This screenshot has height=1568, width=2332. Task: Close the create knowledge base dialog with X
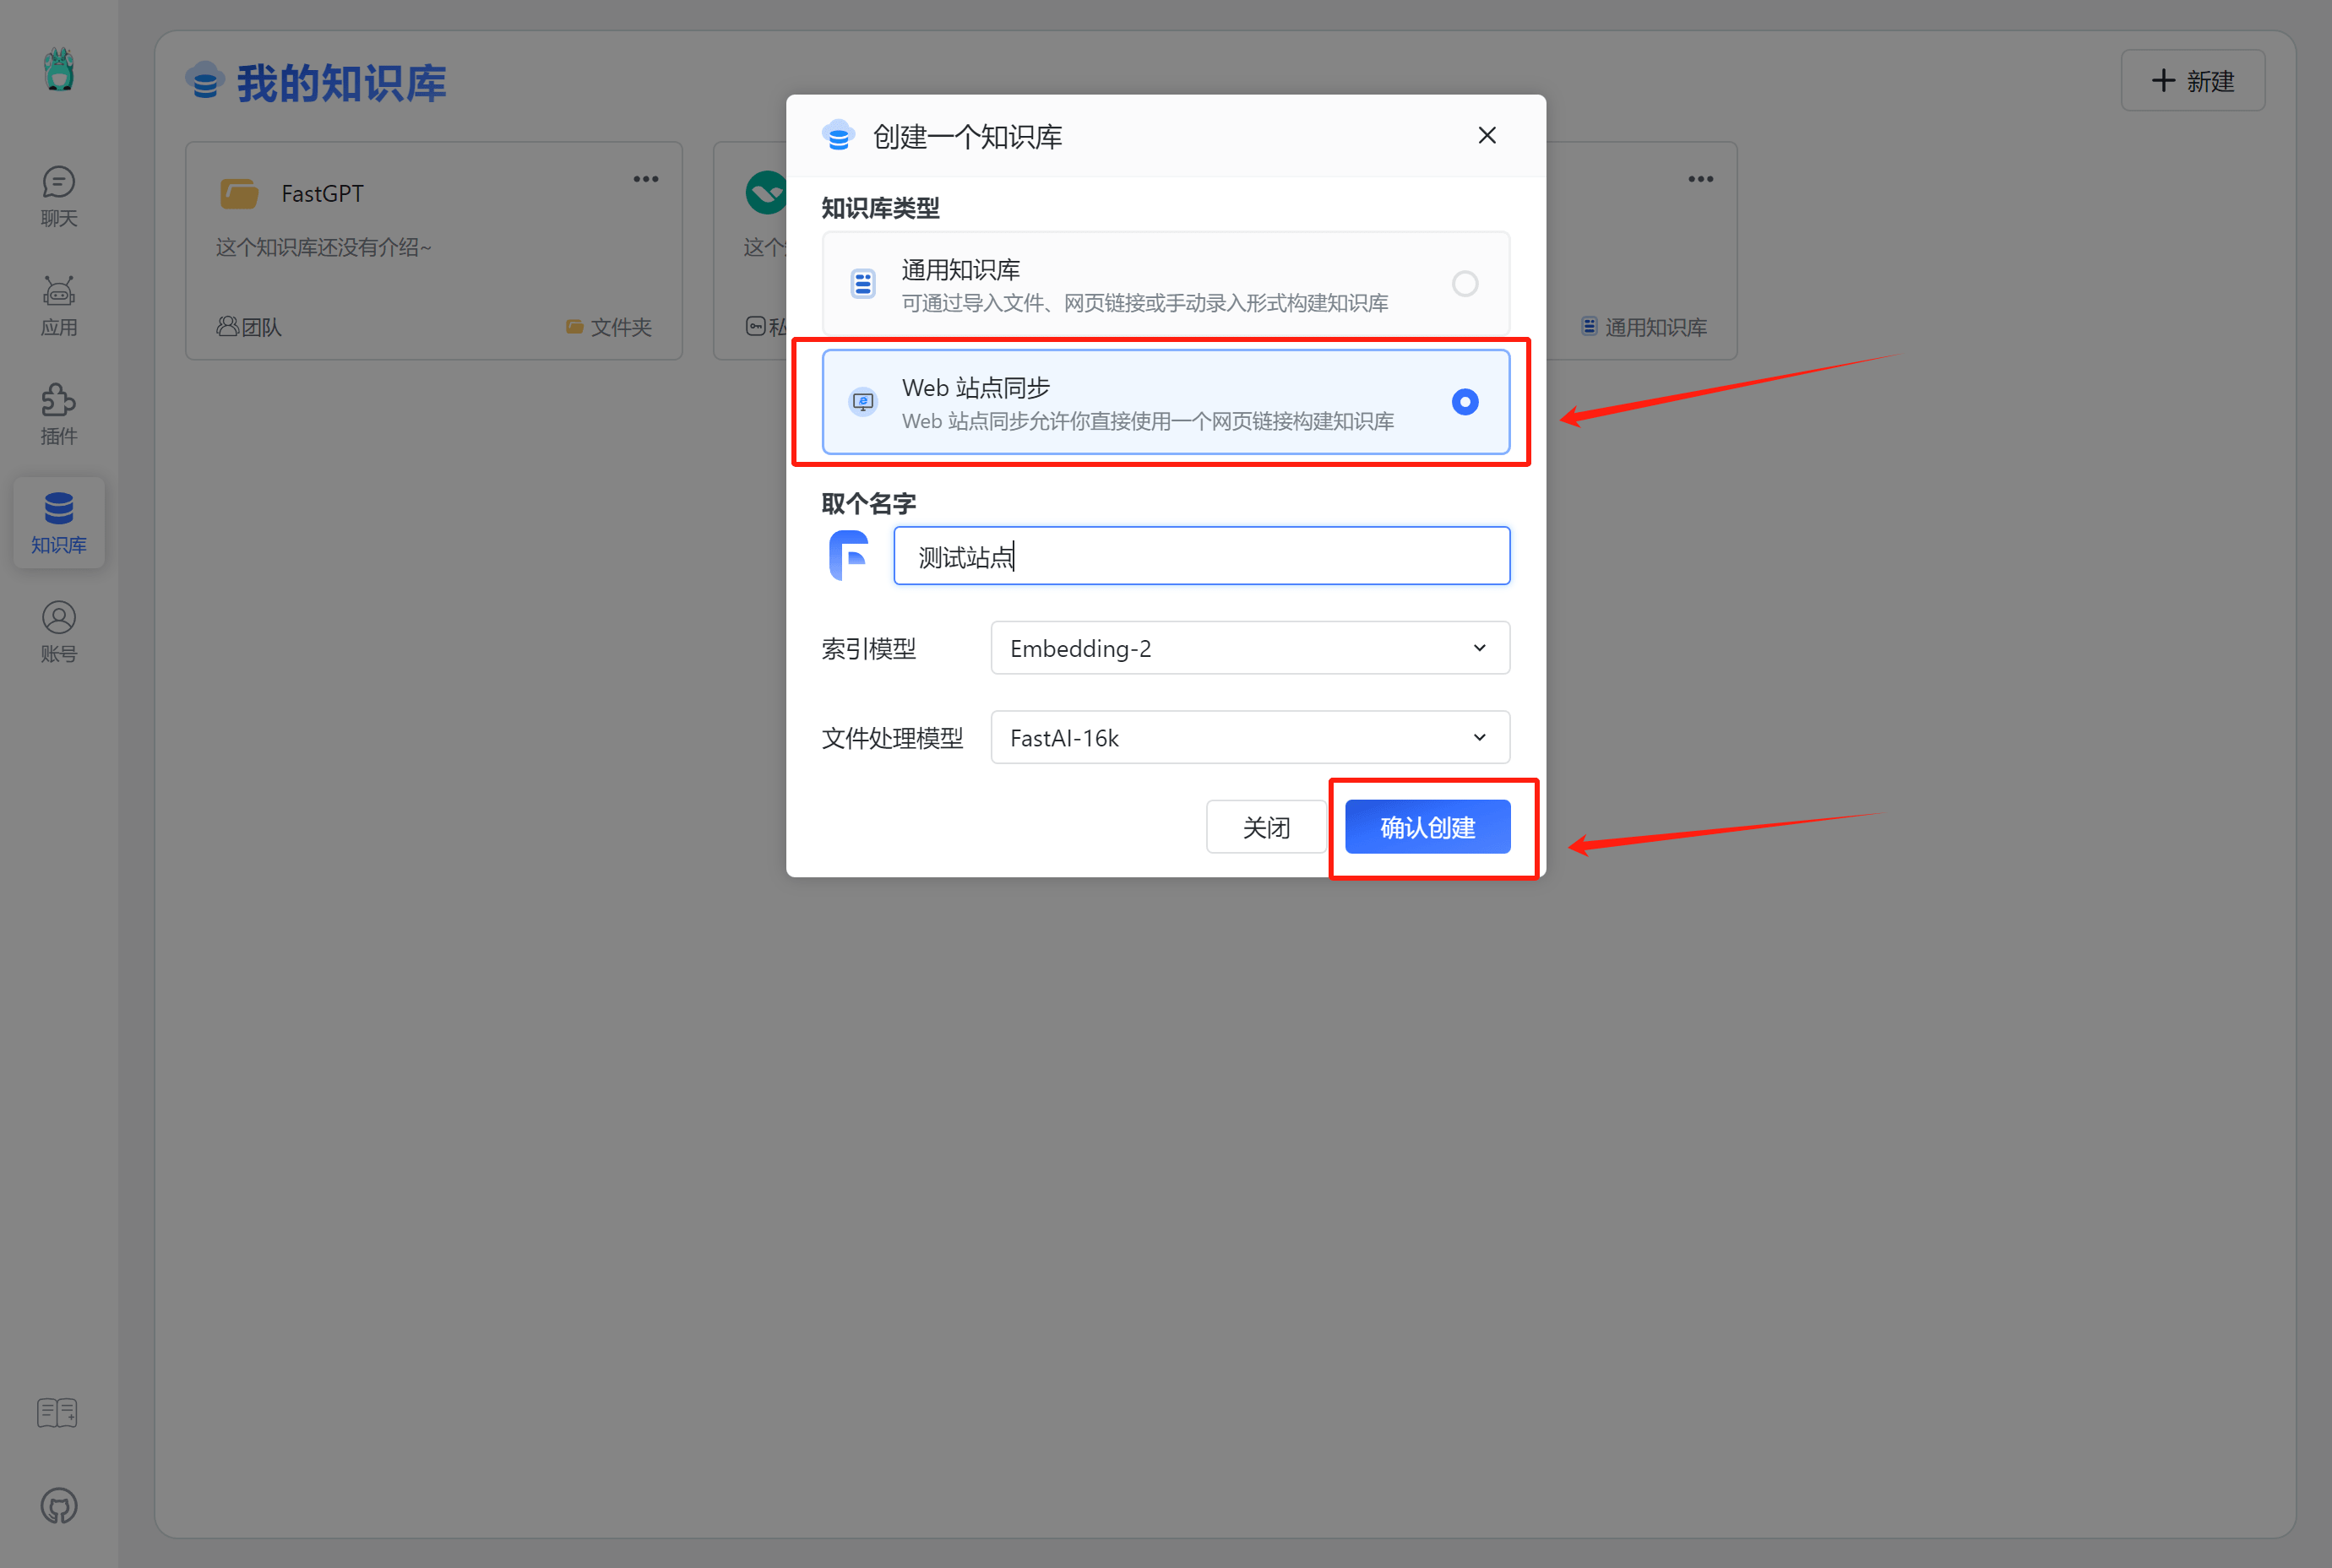click(1486, 135)
